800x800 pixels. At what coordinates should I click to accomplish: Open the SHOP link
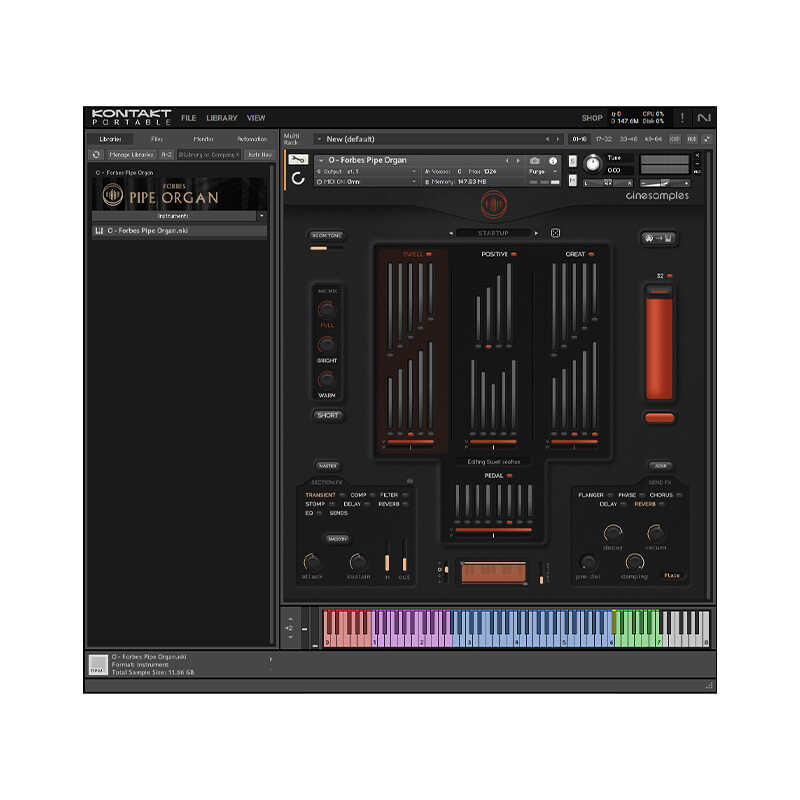pyautogui.click(x=592, y=118)
